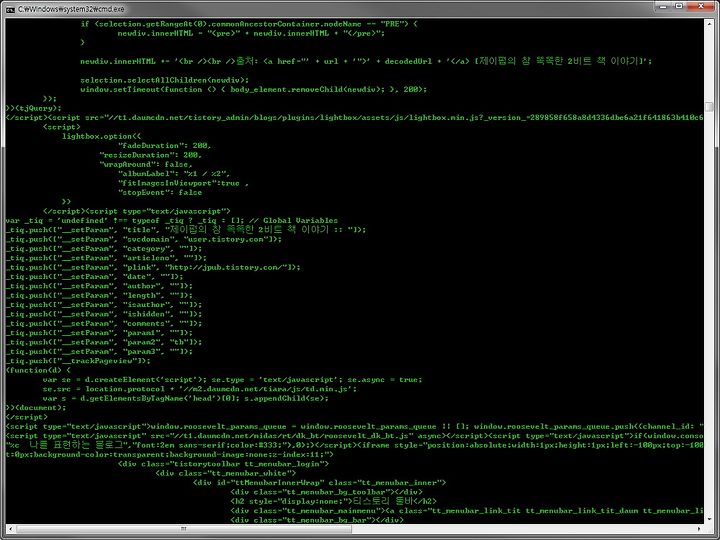
Task: Click the d.getElementsByTagName('head') line
Action: [x=186, y=398]
